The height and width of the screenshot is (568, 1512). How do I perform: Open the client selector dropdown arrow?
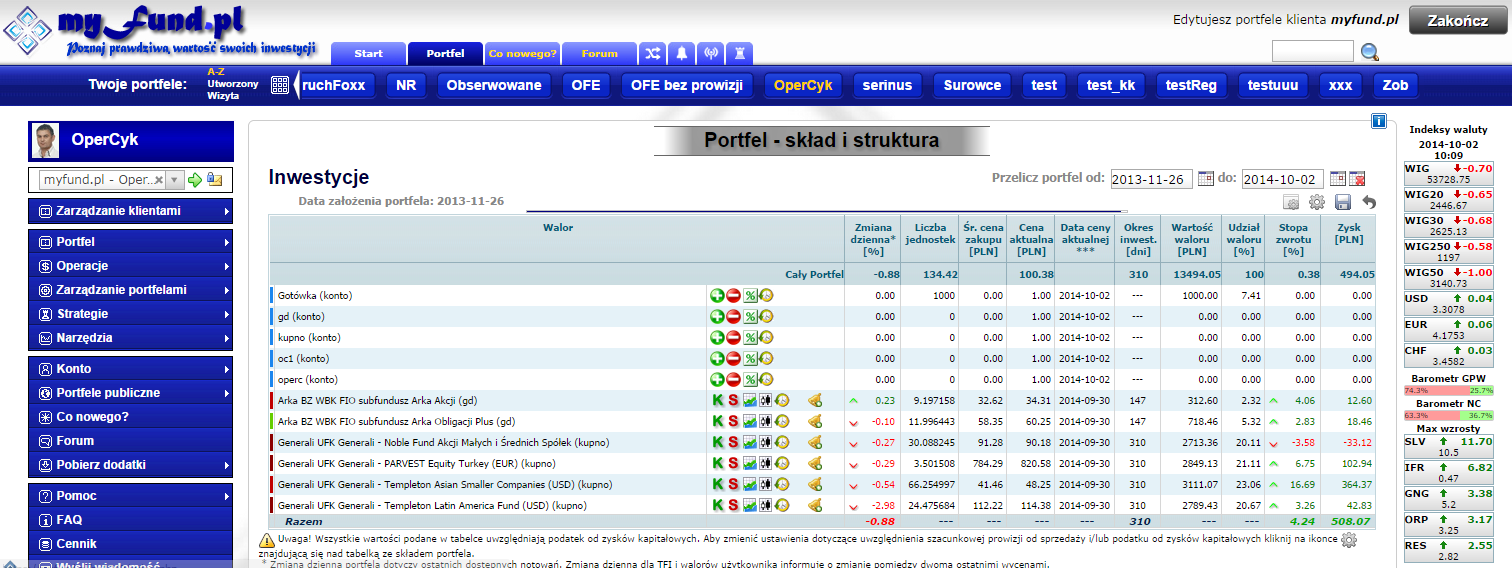coord(175,180)
